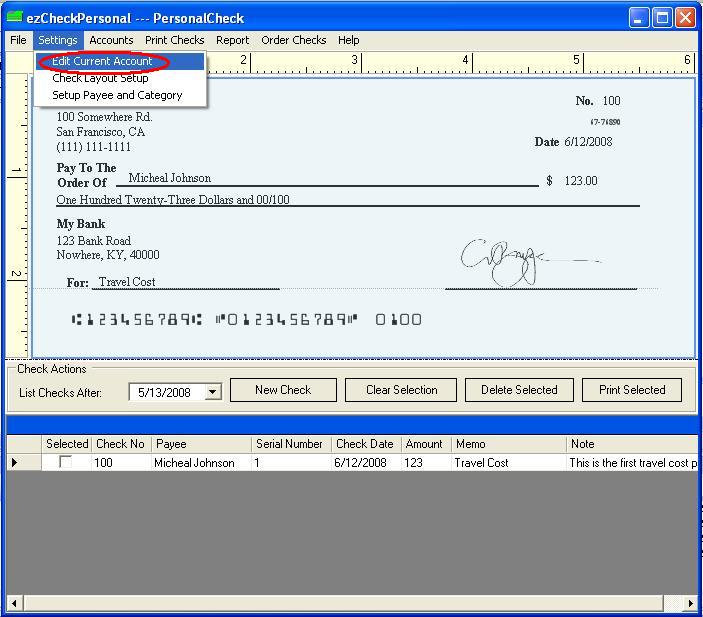Open the List Checks After date dropdown
703x617 pixels.
pos(213,392)
